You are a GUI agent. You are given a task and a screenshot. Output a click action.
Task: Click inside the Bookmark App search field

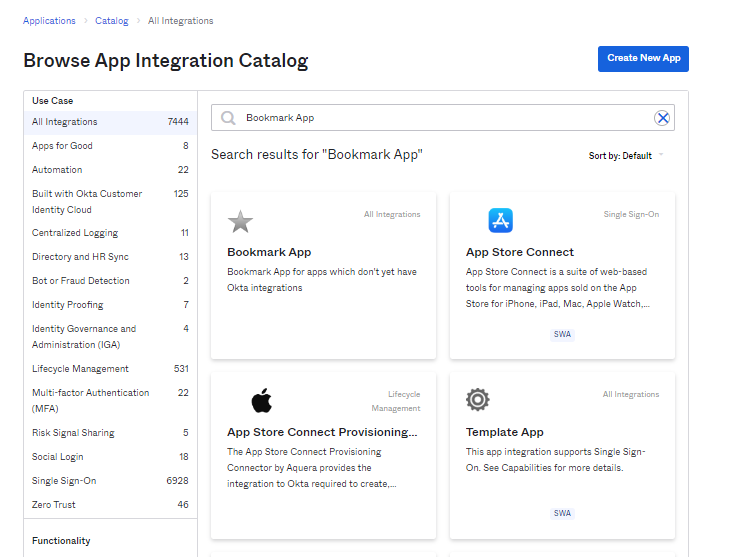[440, 118]
